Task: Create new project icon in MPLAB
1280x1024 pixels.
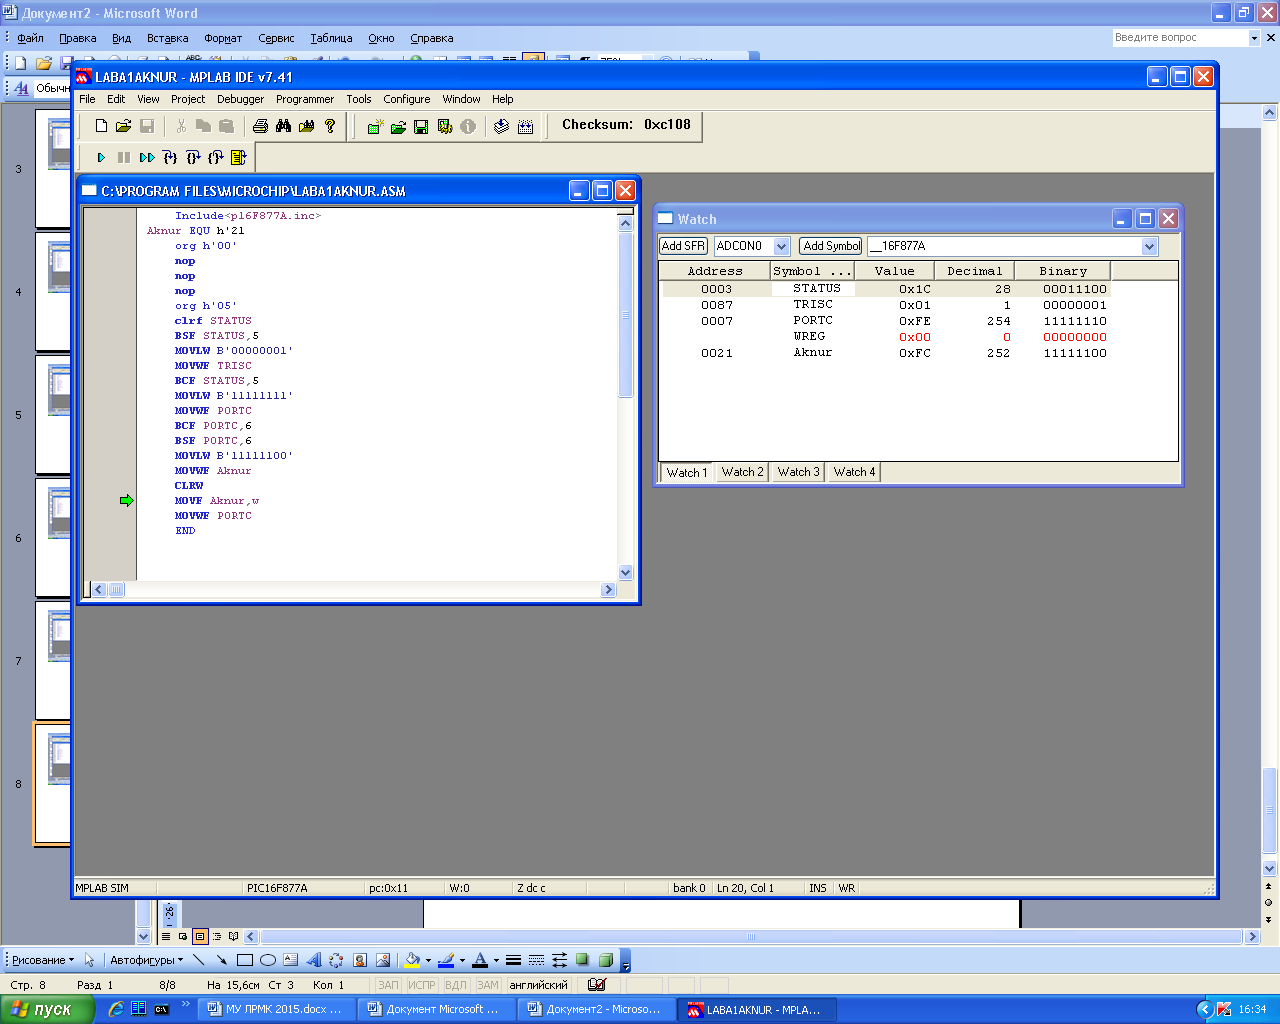Action: coord(374,126)
